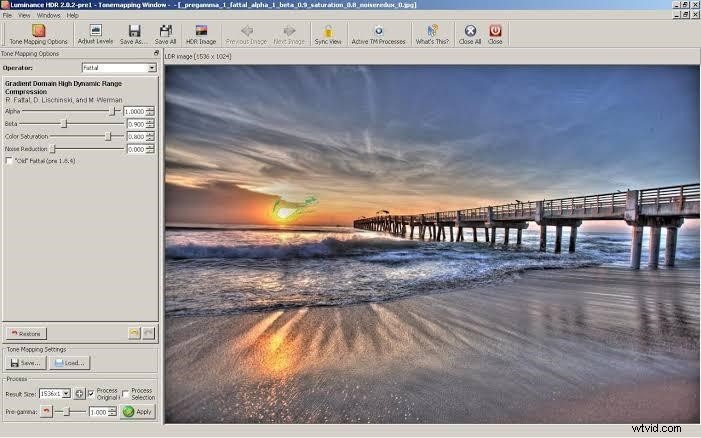Image resolution: width=701 pixels, height=438 pixels.
Task: Click the Luminance HDR title bar icon
Action: coord(4,4)
